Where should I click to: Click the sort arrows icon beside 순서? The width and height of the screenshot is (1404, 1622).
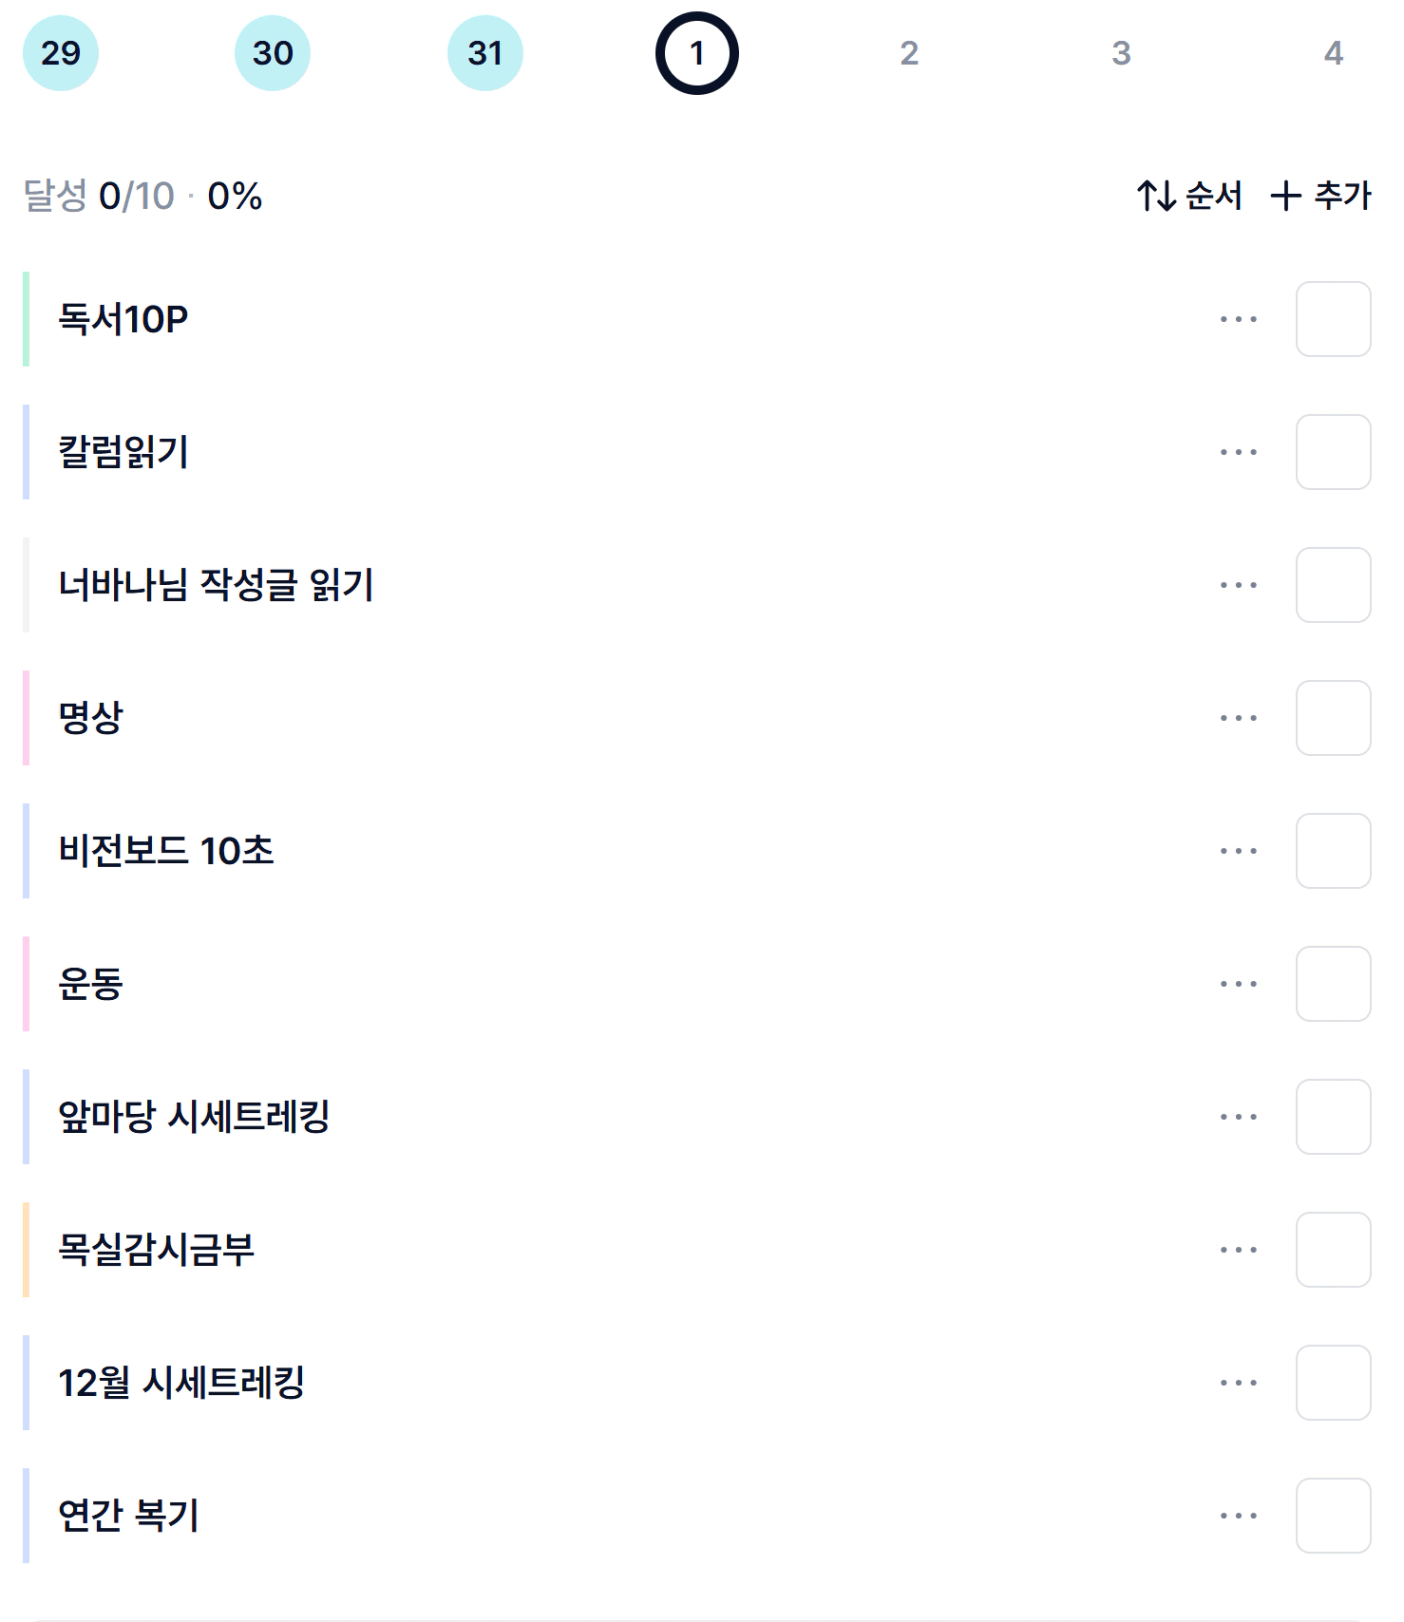(x=1156, y=196)
